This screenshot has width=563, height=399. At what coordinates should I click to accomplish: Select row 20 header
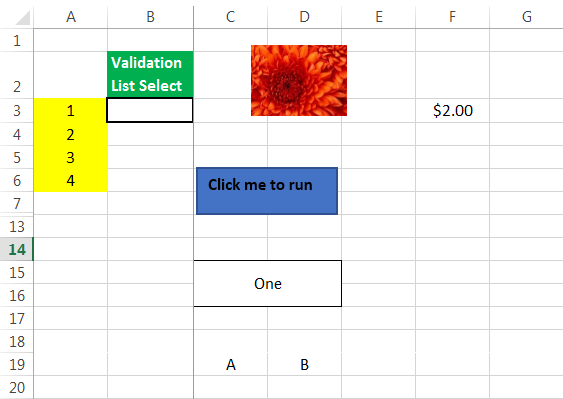(x=17, y=387)
